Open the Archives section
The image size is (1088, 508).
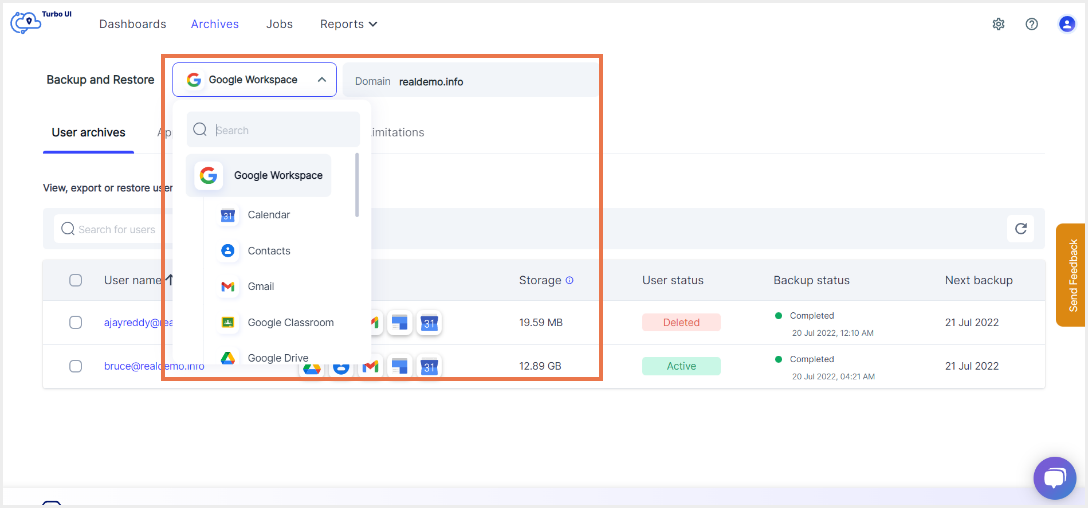pyautogui.click(x=215, y=24)
